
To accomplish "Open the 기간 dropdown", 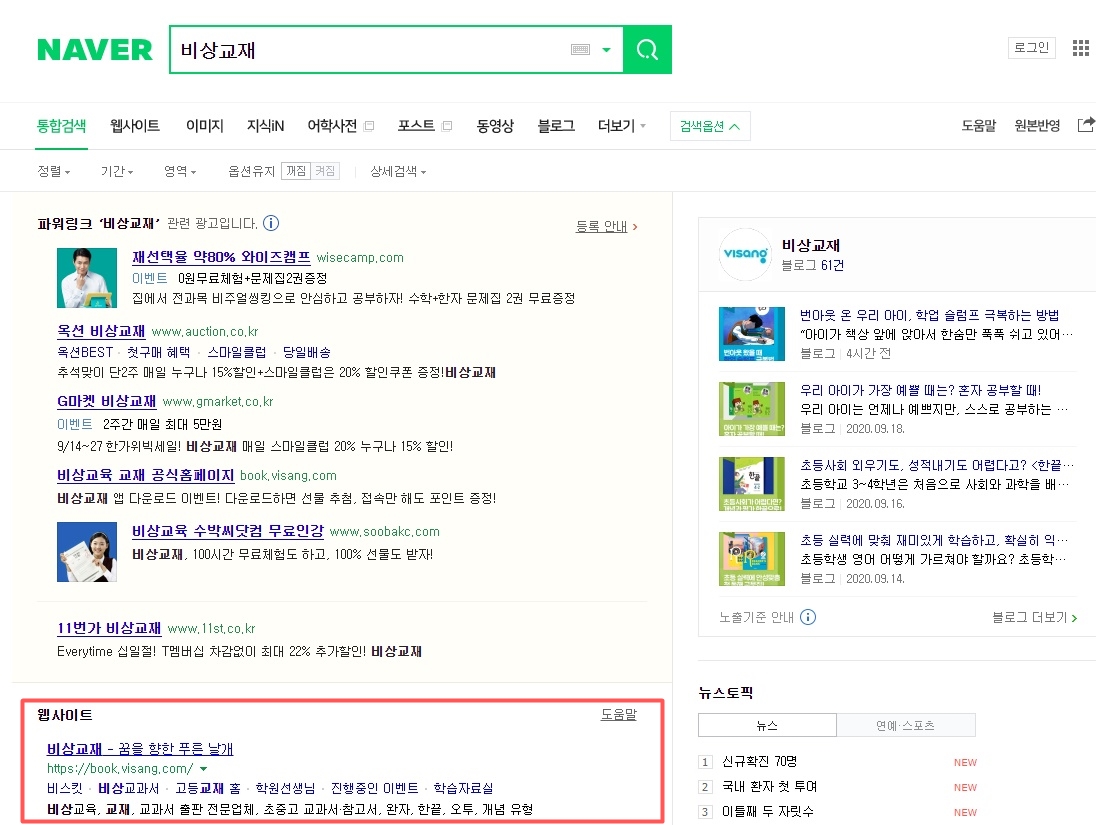I will pyautogui.click(x=117, y=171).
